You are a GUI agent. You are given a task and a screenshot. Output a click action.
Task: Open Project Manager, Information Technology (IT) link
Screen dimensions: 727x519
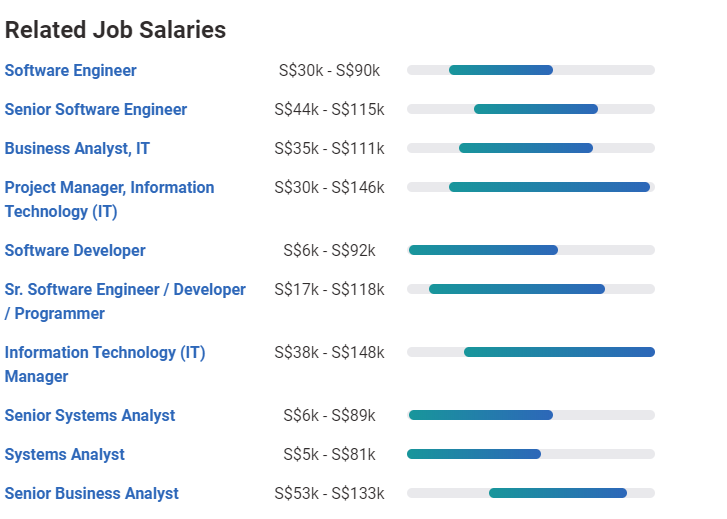(109, 188)
